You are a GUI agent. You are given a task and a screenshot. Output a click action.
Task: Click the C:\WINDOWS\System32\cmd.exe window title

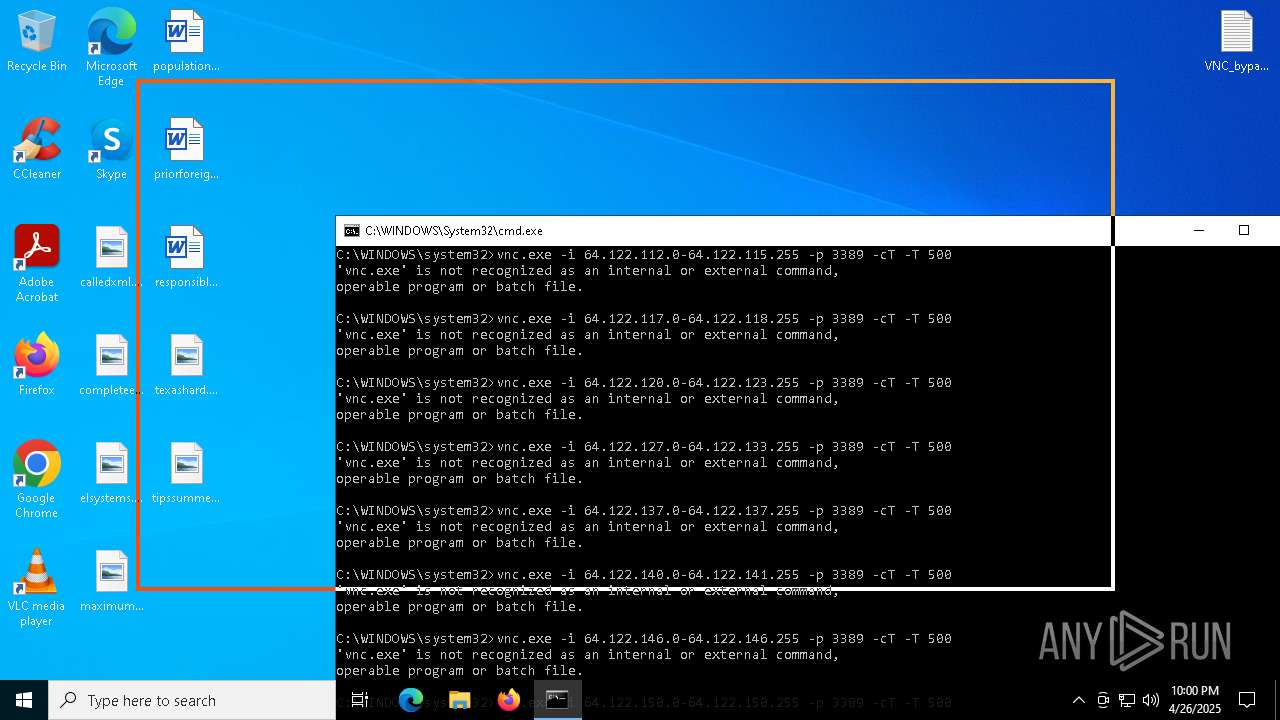tap(454, 230)
